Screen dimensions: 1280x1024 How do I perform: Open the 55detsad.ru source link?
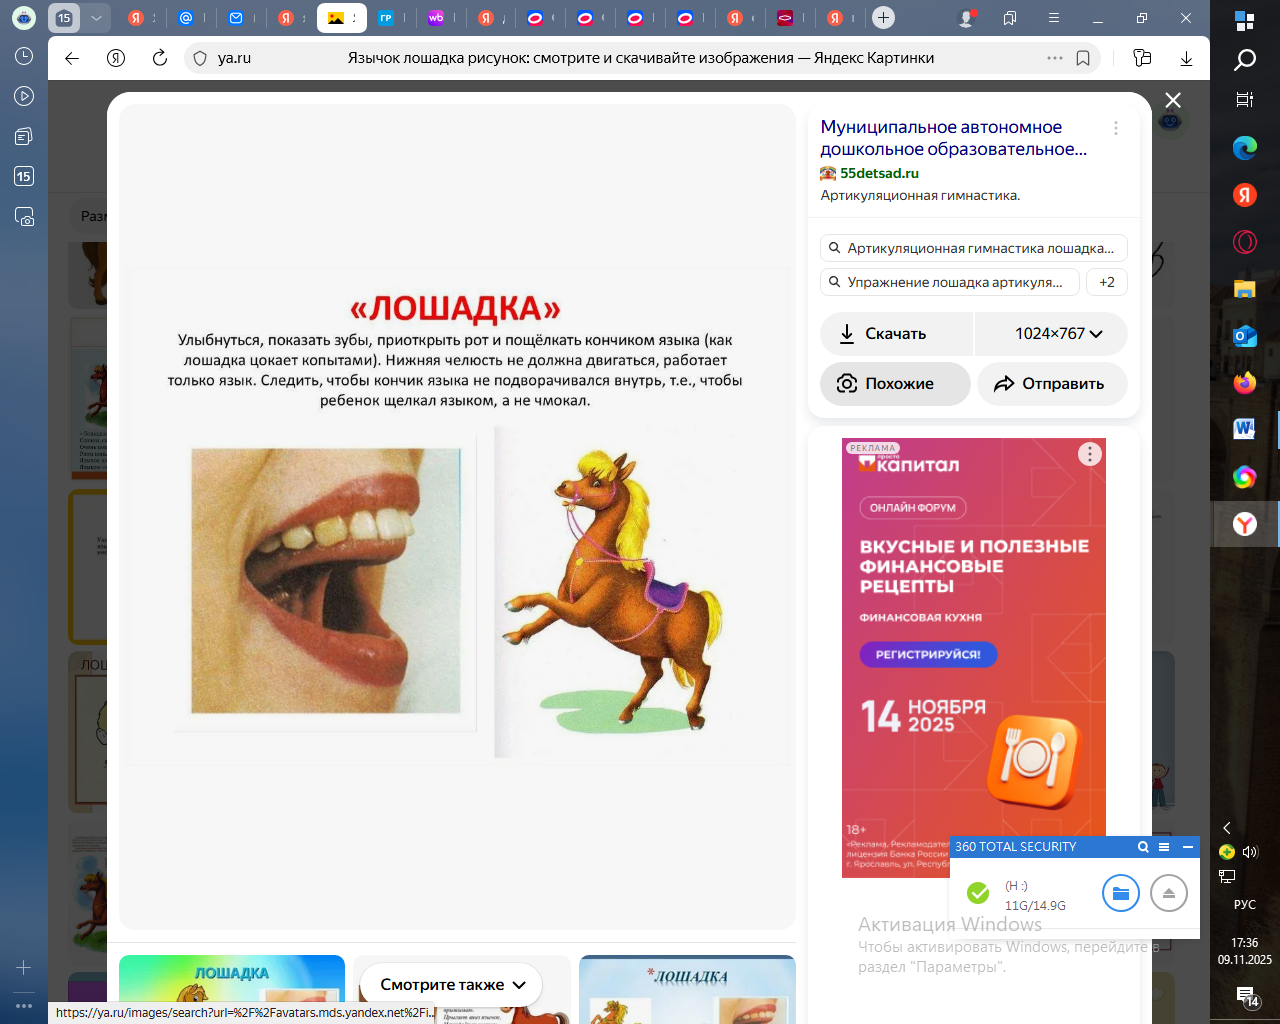tap(879, 173)
